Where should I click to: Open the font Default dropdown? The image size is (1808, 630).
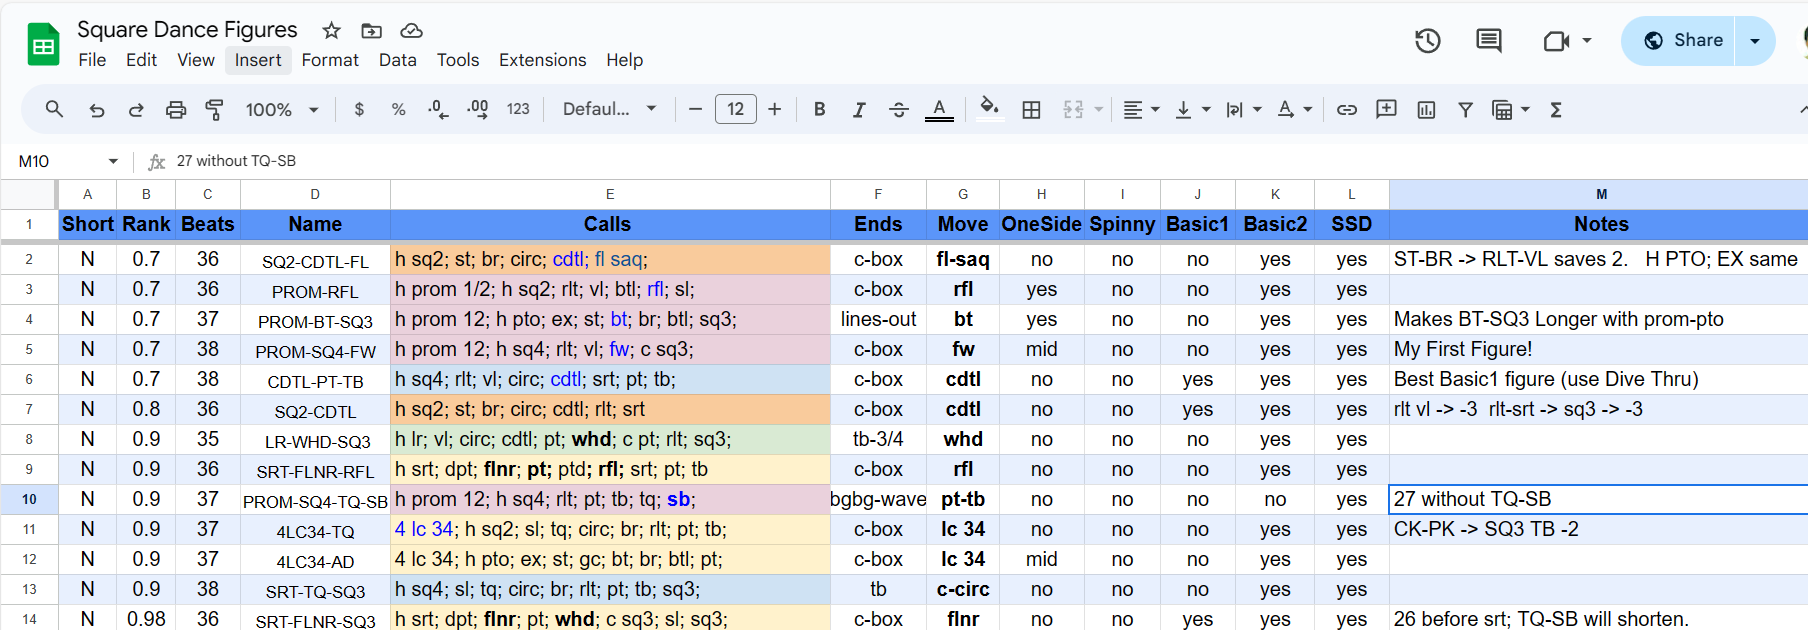[609, 109]
